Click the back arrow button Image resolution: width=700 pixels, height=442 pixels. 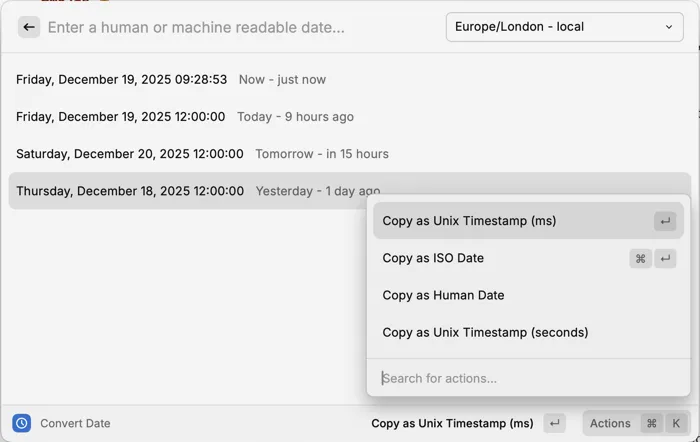(29, 28)
